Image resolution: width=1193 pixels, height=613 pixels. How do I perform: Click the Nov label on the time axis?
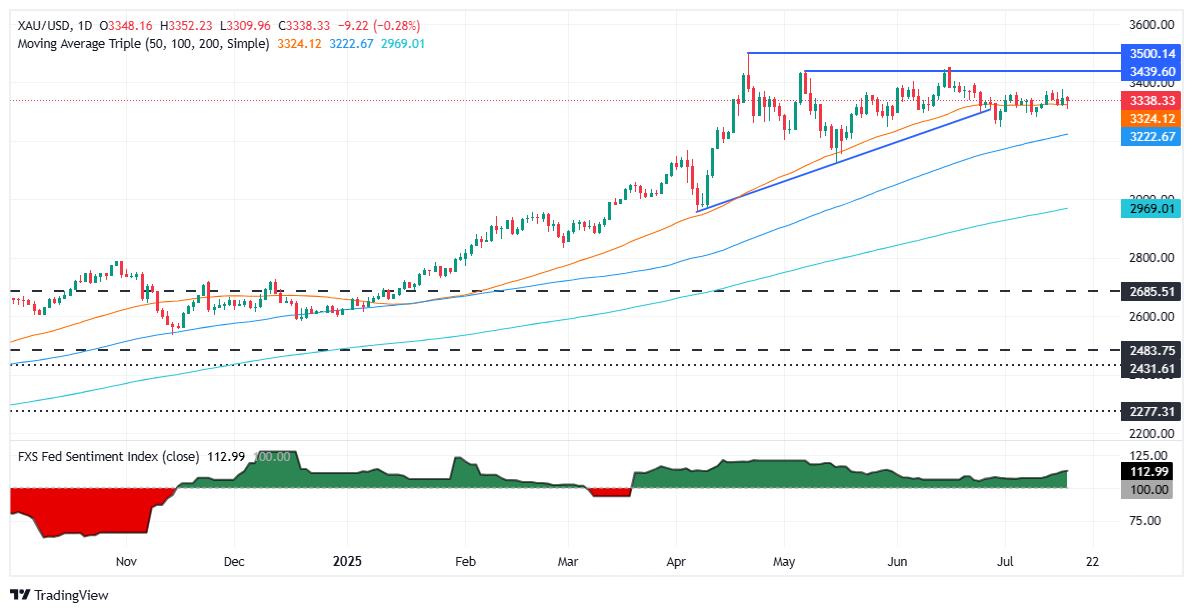126,561
